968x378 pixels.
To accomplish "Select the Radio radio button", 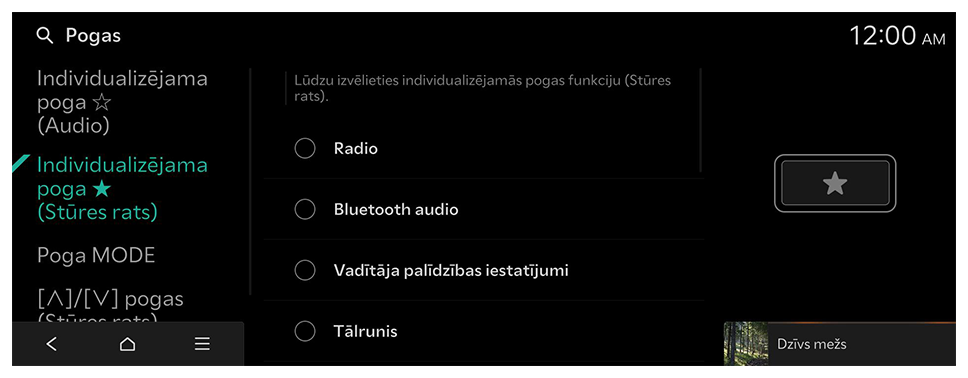I will (x=305, y=149).
